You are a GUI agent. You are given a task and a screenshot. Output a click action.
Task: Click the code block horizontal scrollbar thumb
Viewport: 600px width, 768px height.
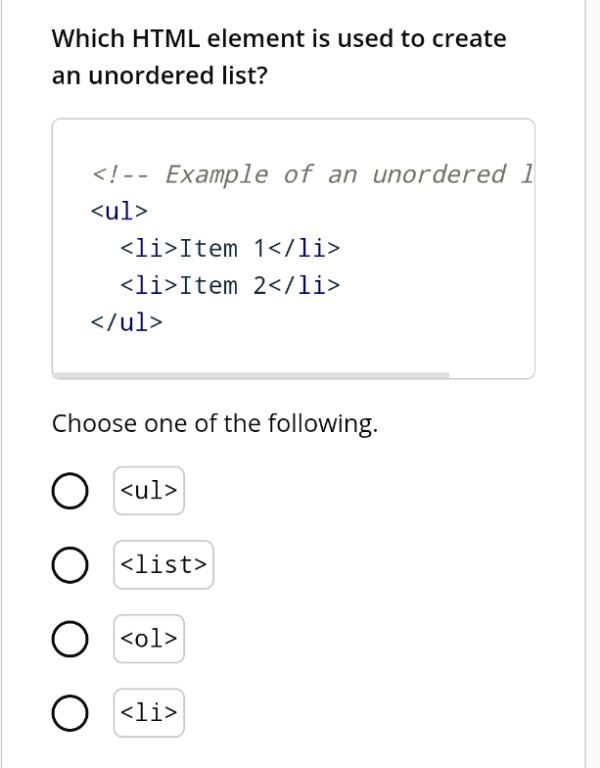250,376
